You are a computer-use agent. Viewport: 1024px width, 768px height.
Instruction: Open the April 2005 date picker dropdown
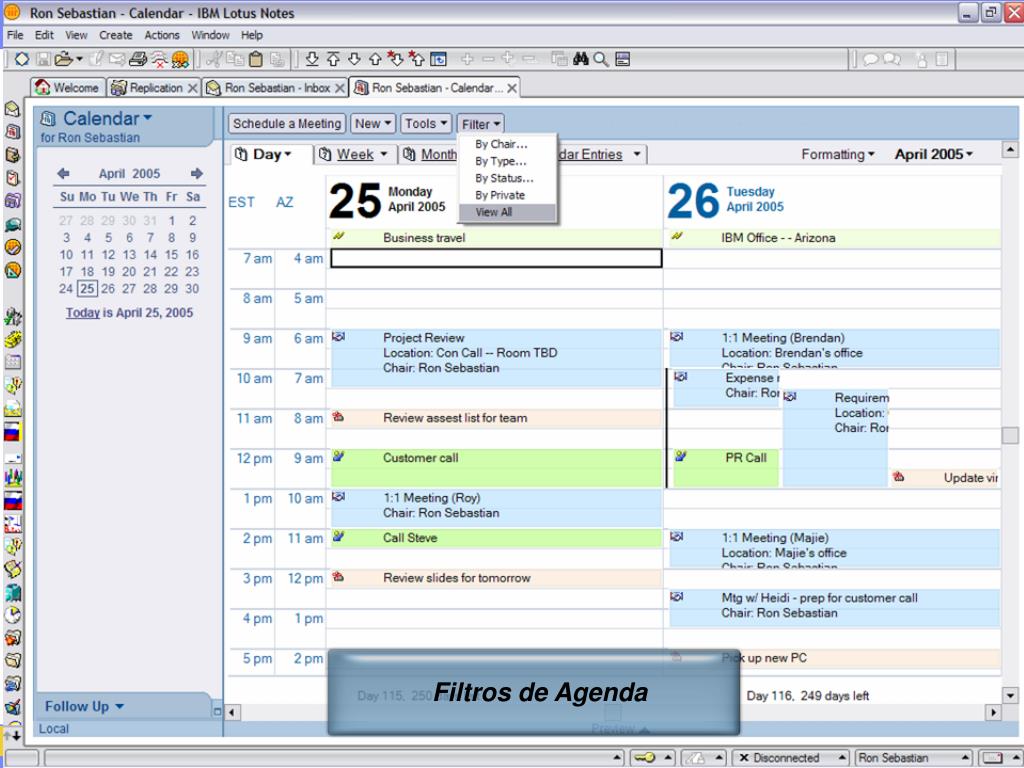(x=934, y=155)
